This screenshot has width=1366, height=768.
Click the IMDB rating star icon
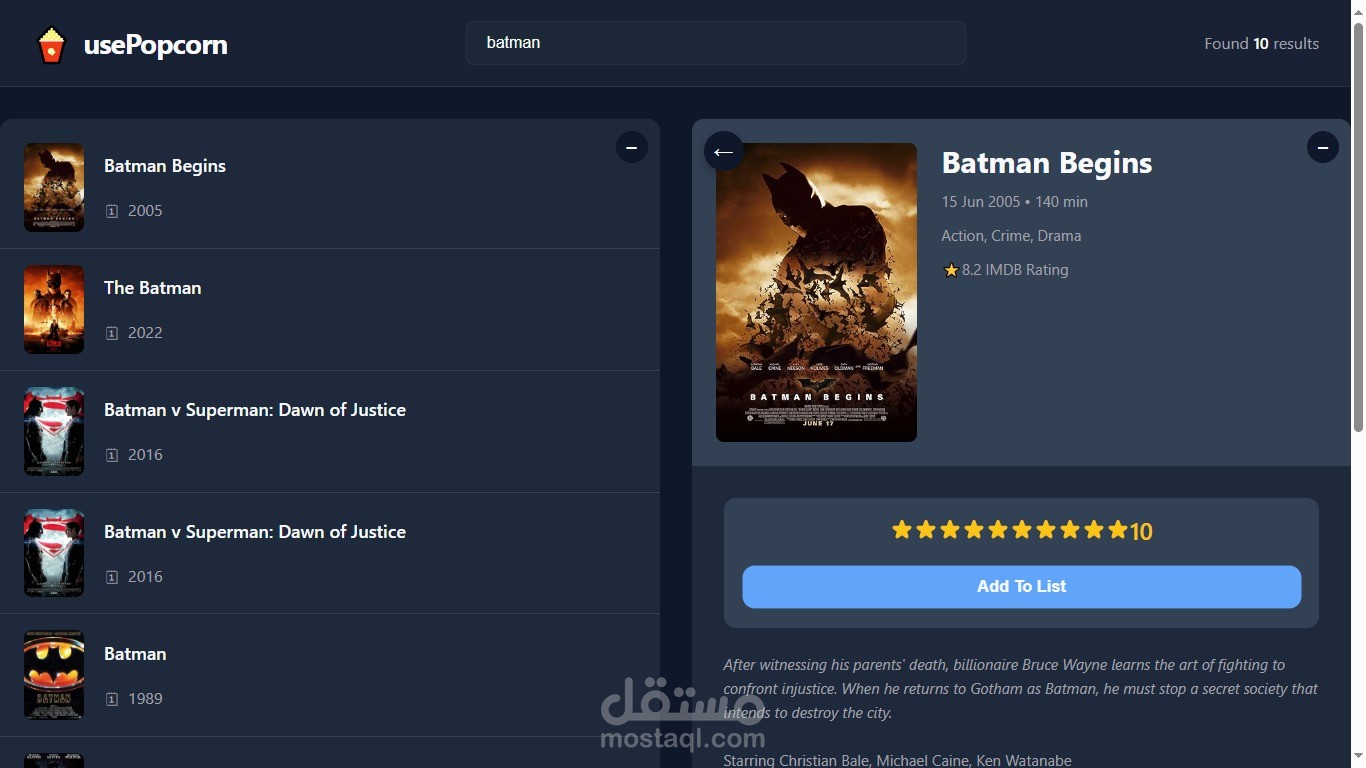click(x=951, y=270)
